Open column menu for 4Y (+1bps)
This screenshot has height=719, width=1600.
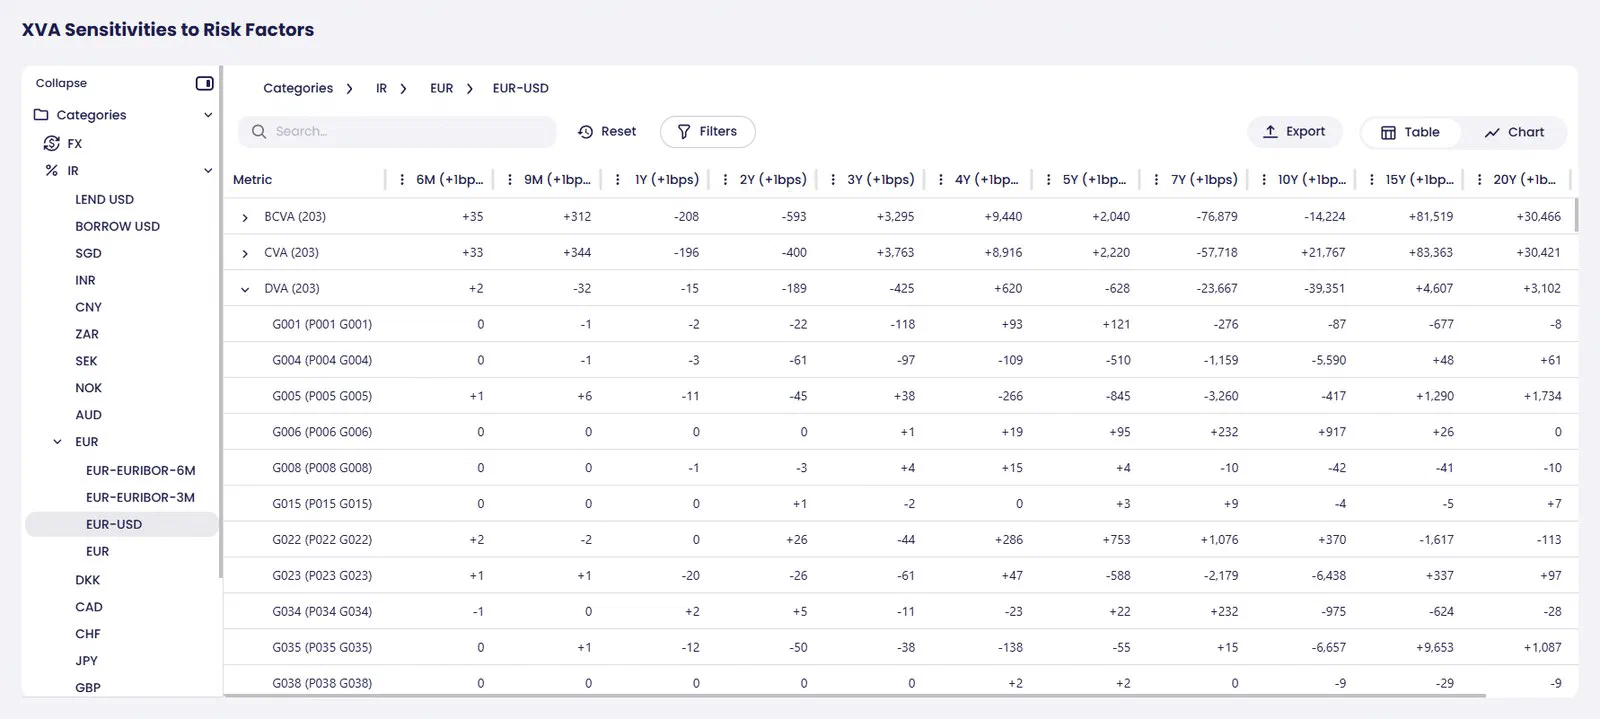coord(941,180)
